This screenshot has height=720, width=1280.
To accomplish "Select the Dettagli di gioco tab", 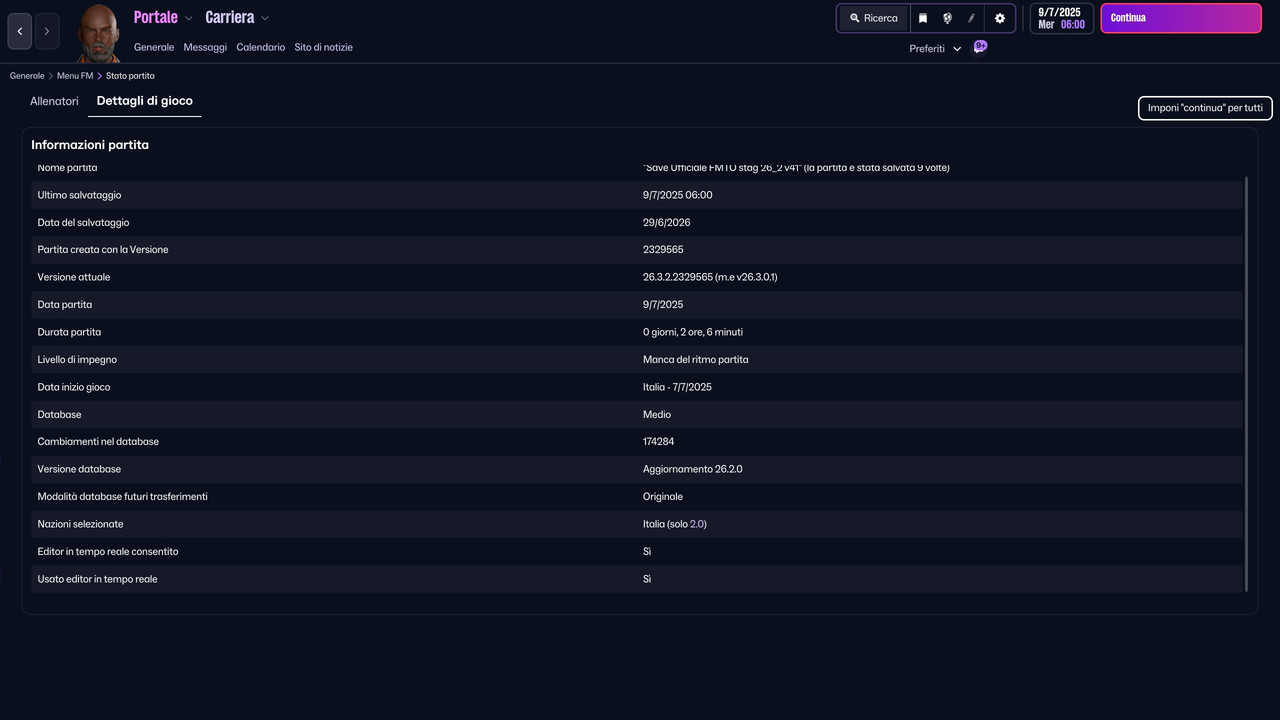I will (145, 101).
